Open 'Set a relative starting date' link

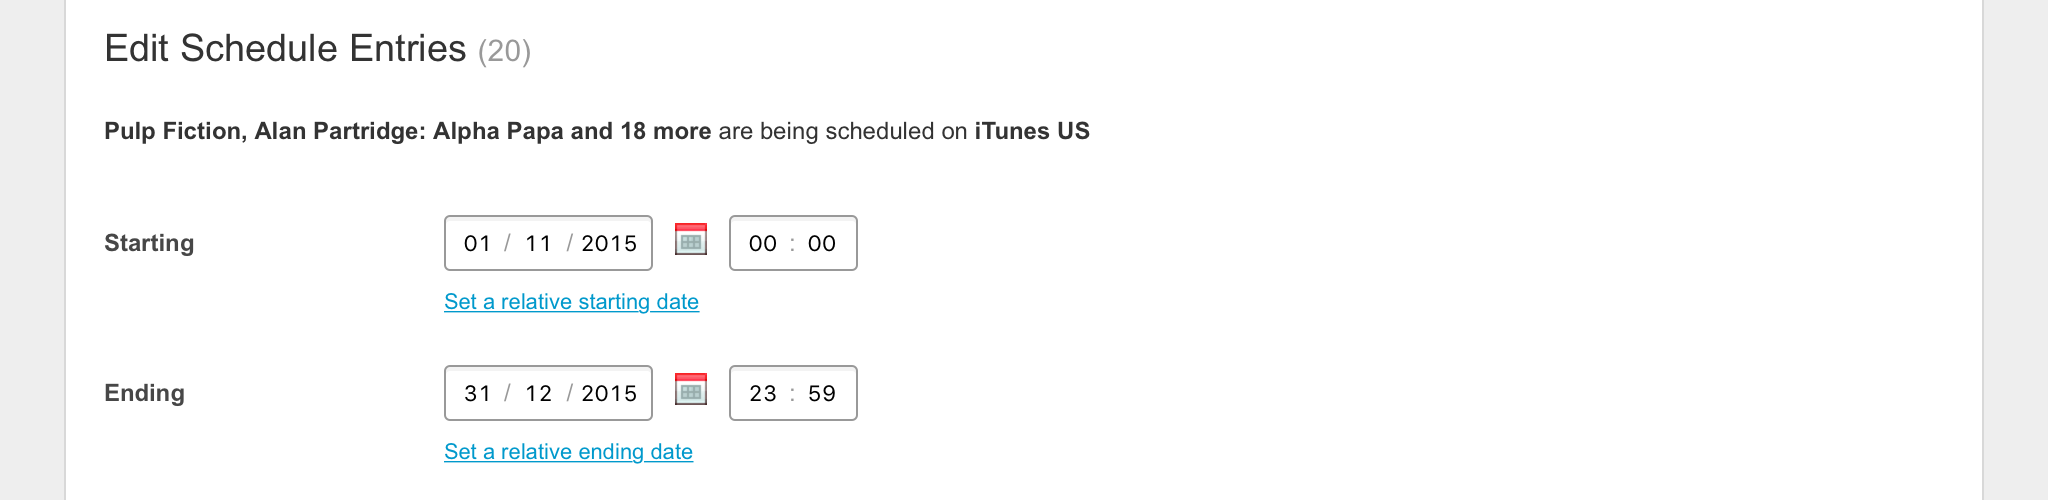coord(571,302)
